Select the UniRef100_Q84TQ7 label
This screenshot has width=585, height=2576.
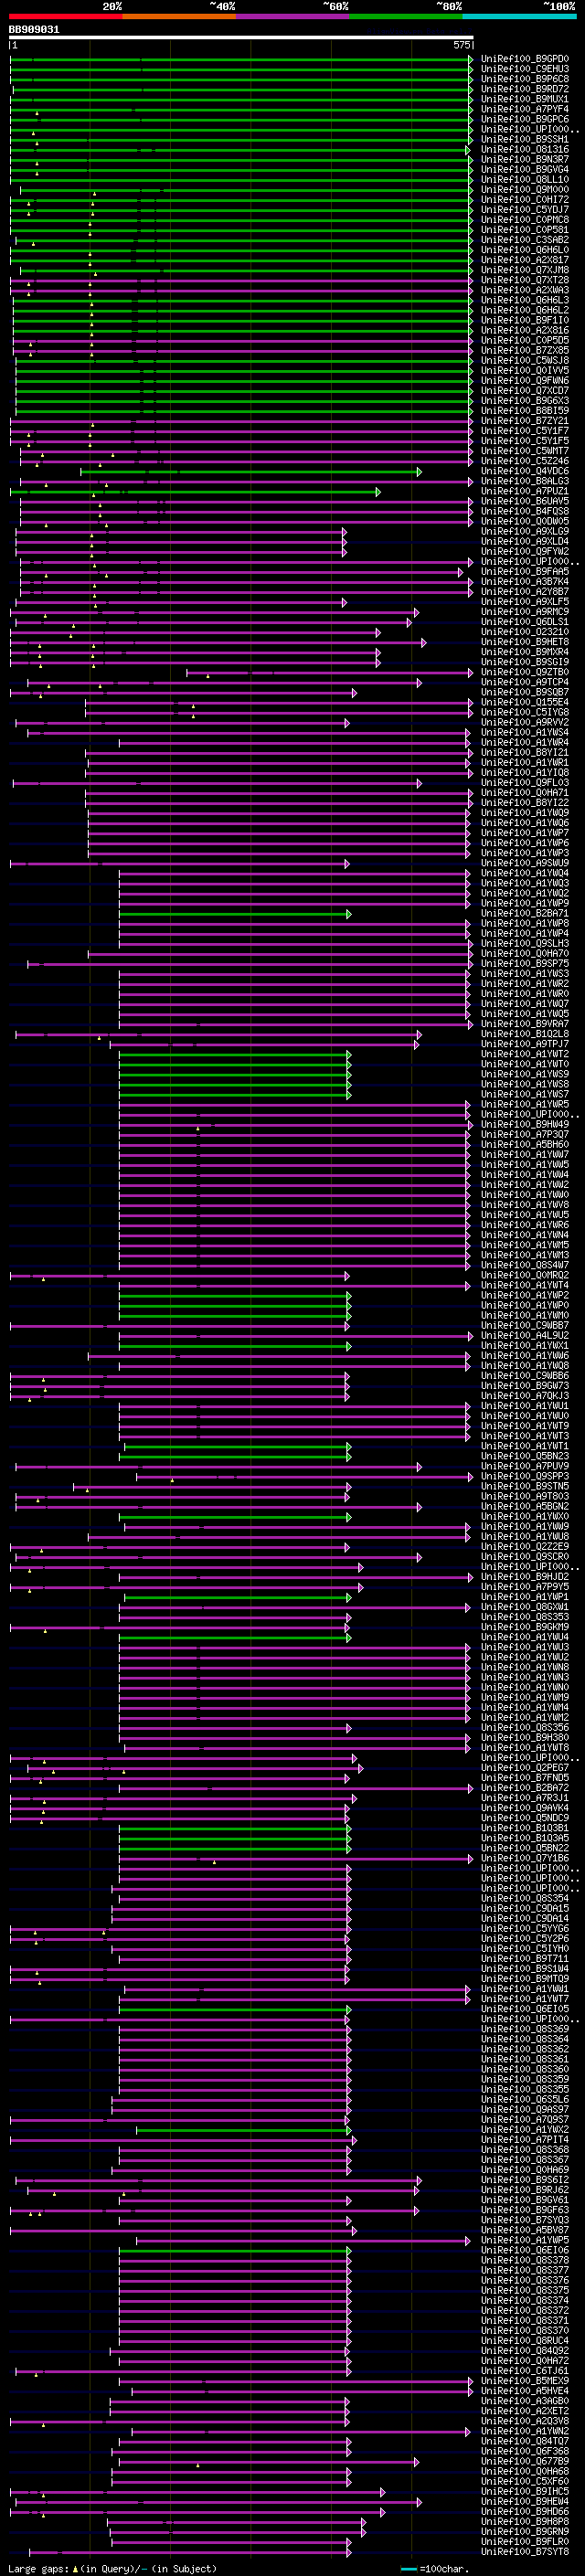pyautogui.click(x=525, y=2441)
